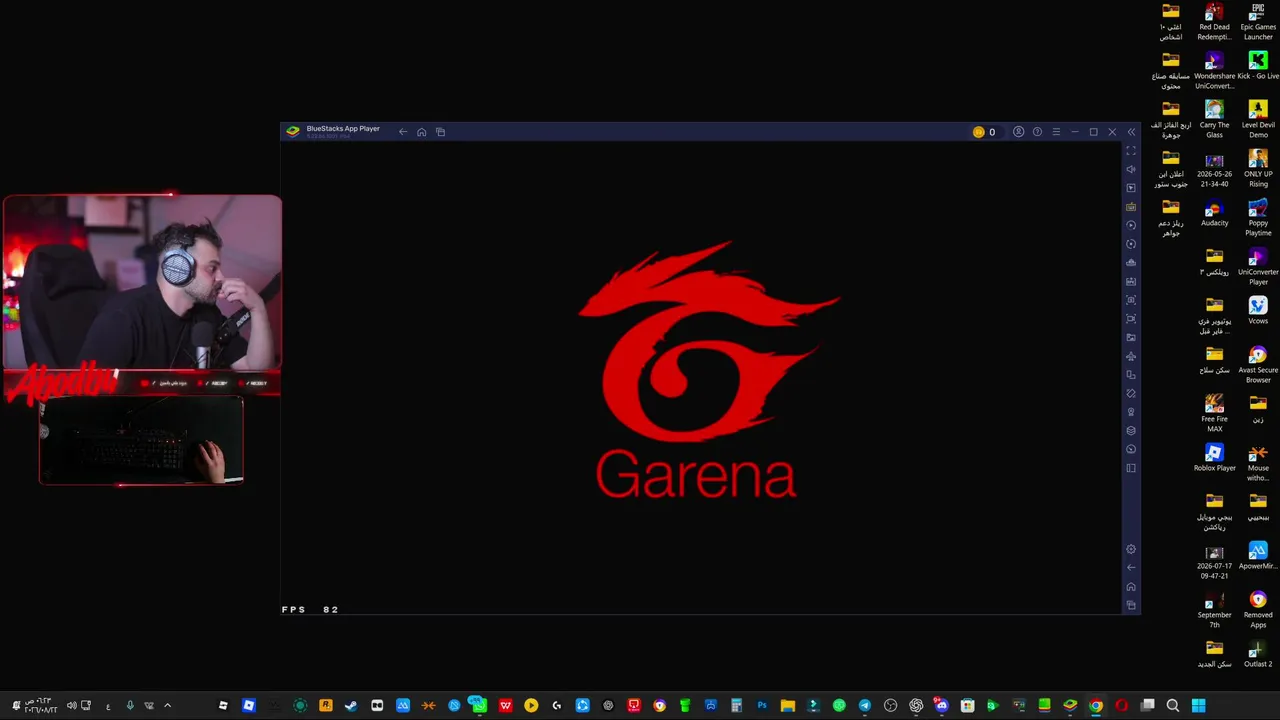
Task: Open the sync operations sidebar icon
Action: pos(1131,225)
